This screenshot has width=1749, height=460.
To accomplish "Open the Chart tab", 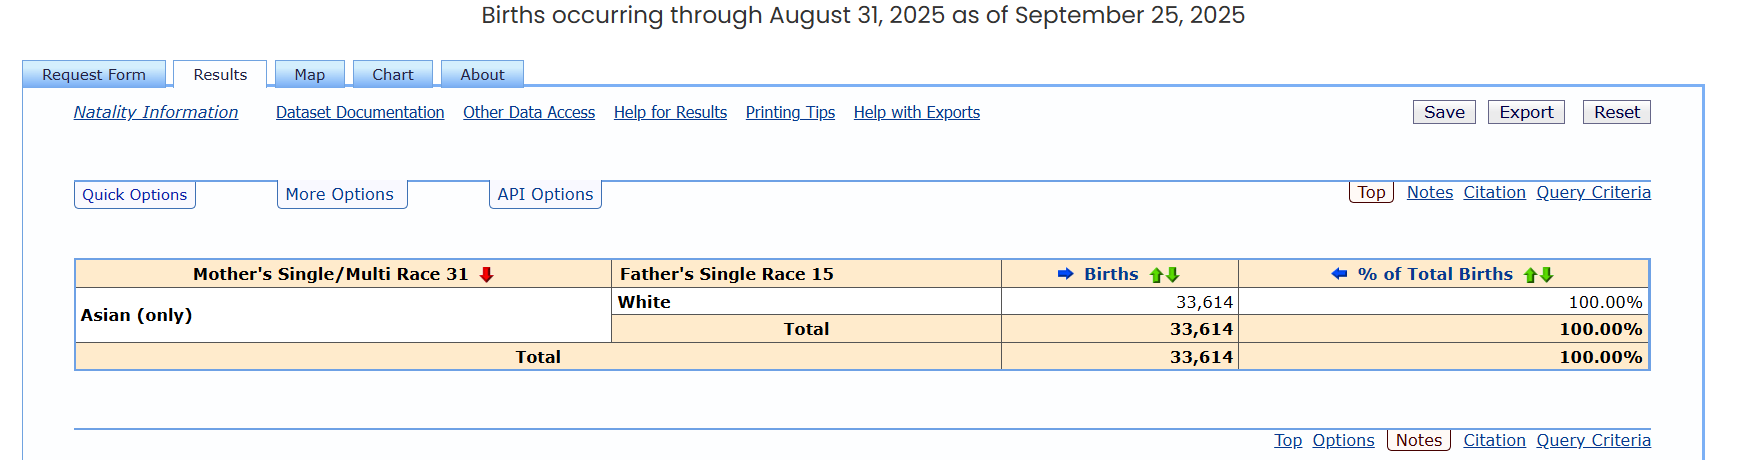I will click(x=392, y=75).
